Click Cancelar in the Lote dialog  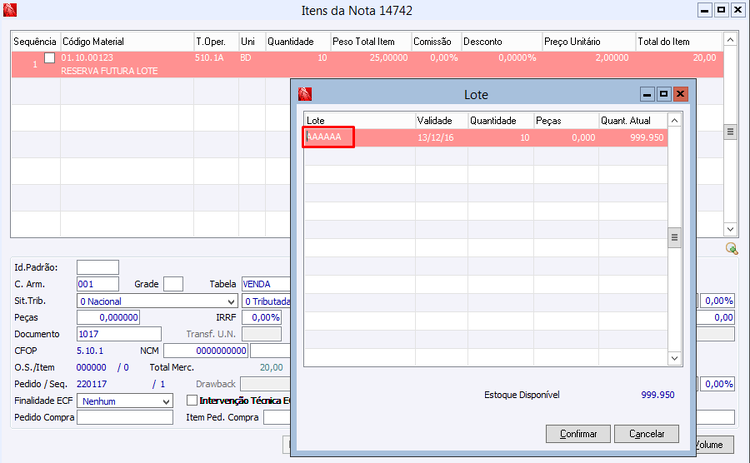tap(646, 434)
